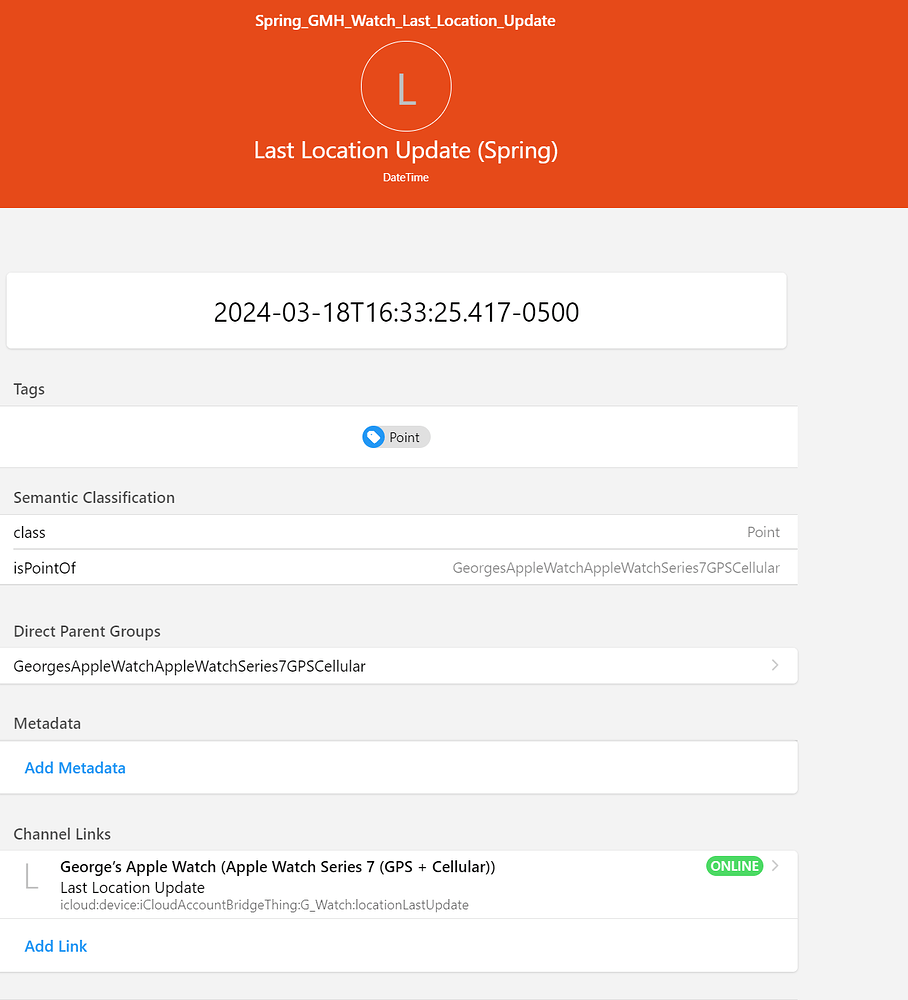Image resolution: width=908 pixels, height=1000 pixels.
Task: Click the class Point semantic classification row
Action: [399, 532]
